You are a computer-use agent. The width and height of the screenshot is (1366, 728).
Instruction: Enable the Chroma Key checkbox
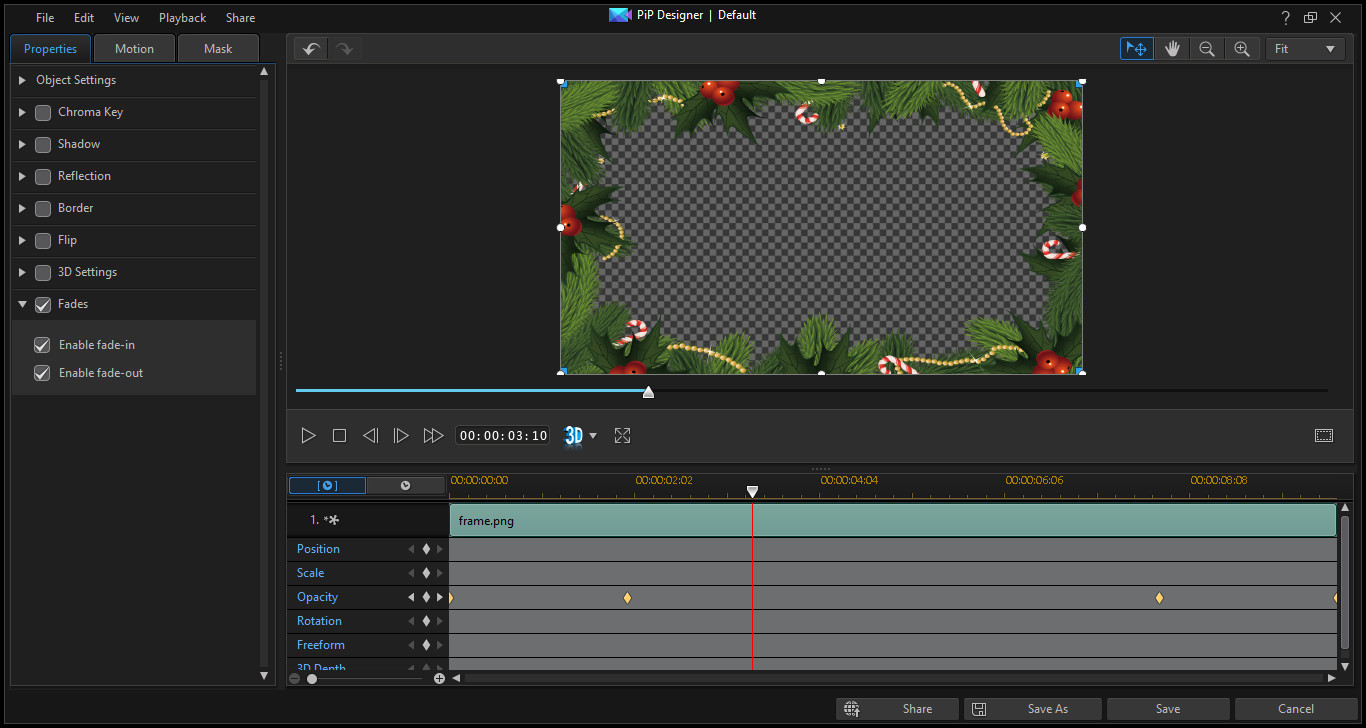43,113
